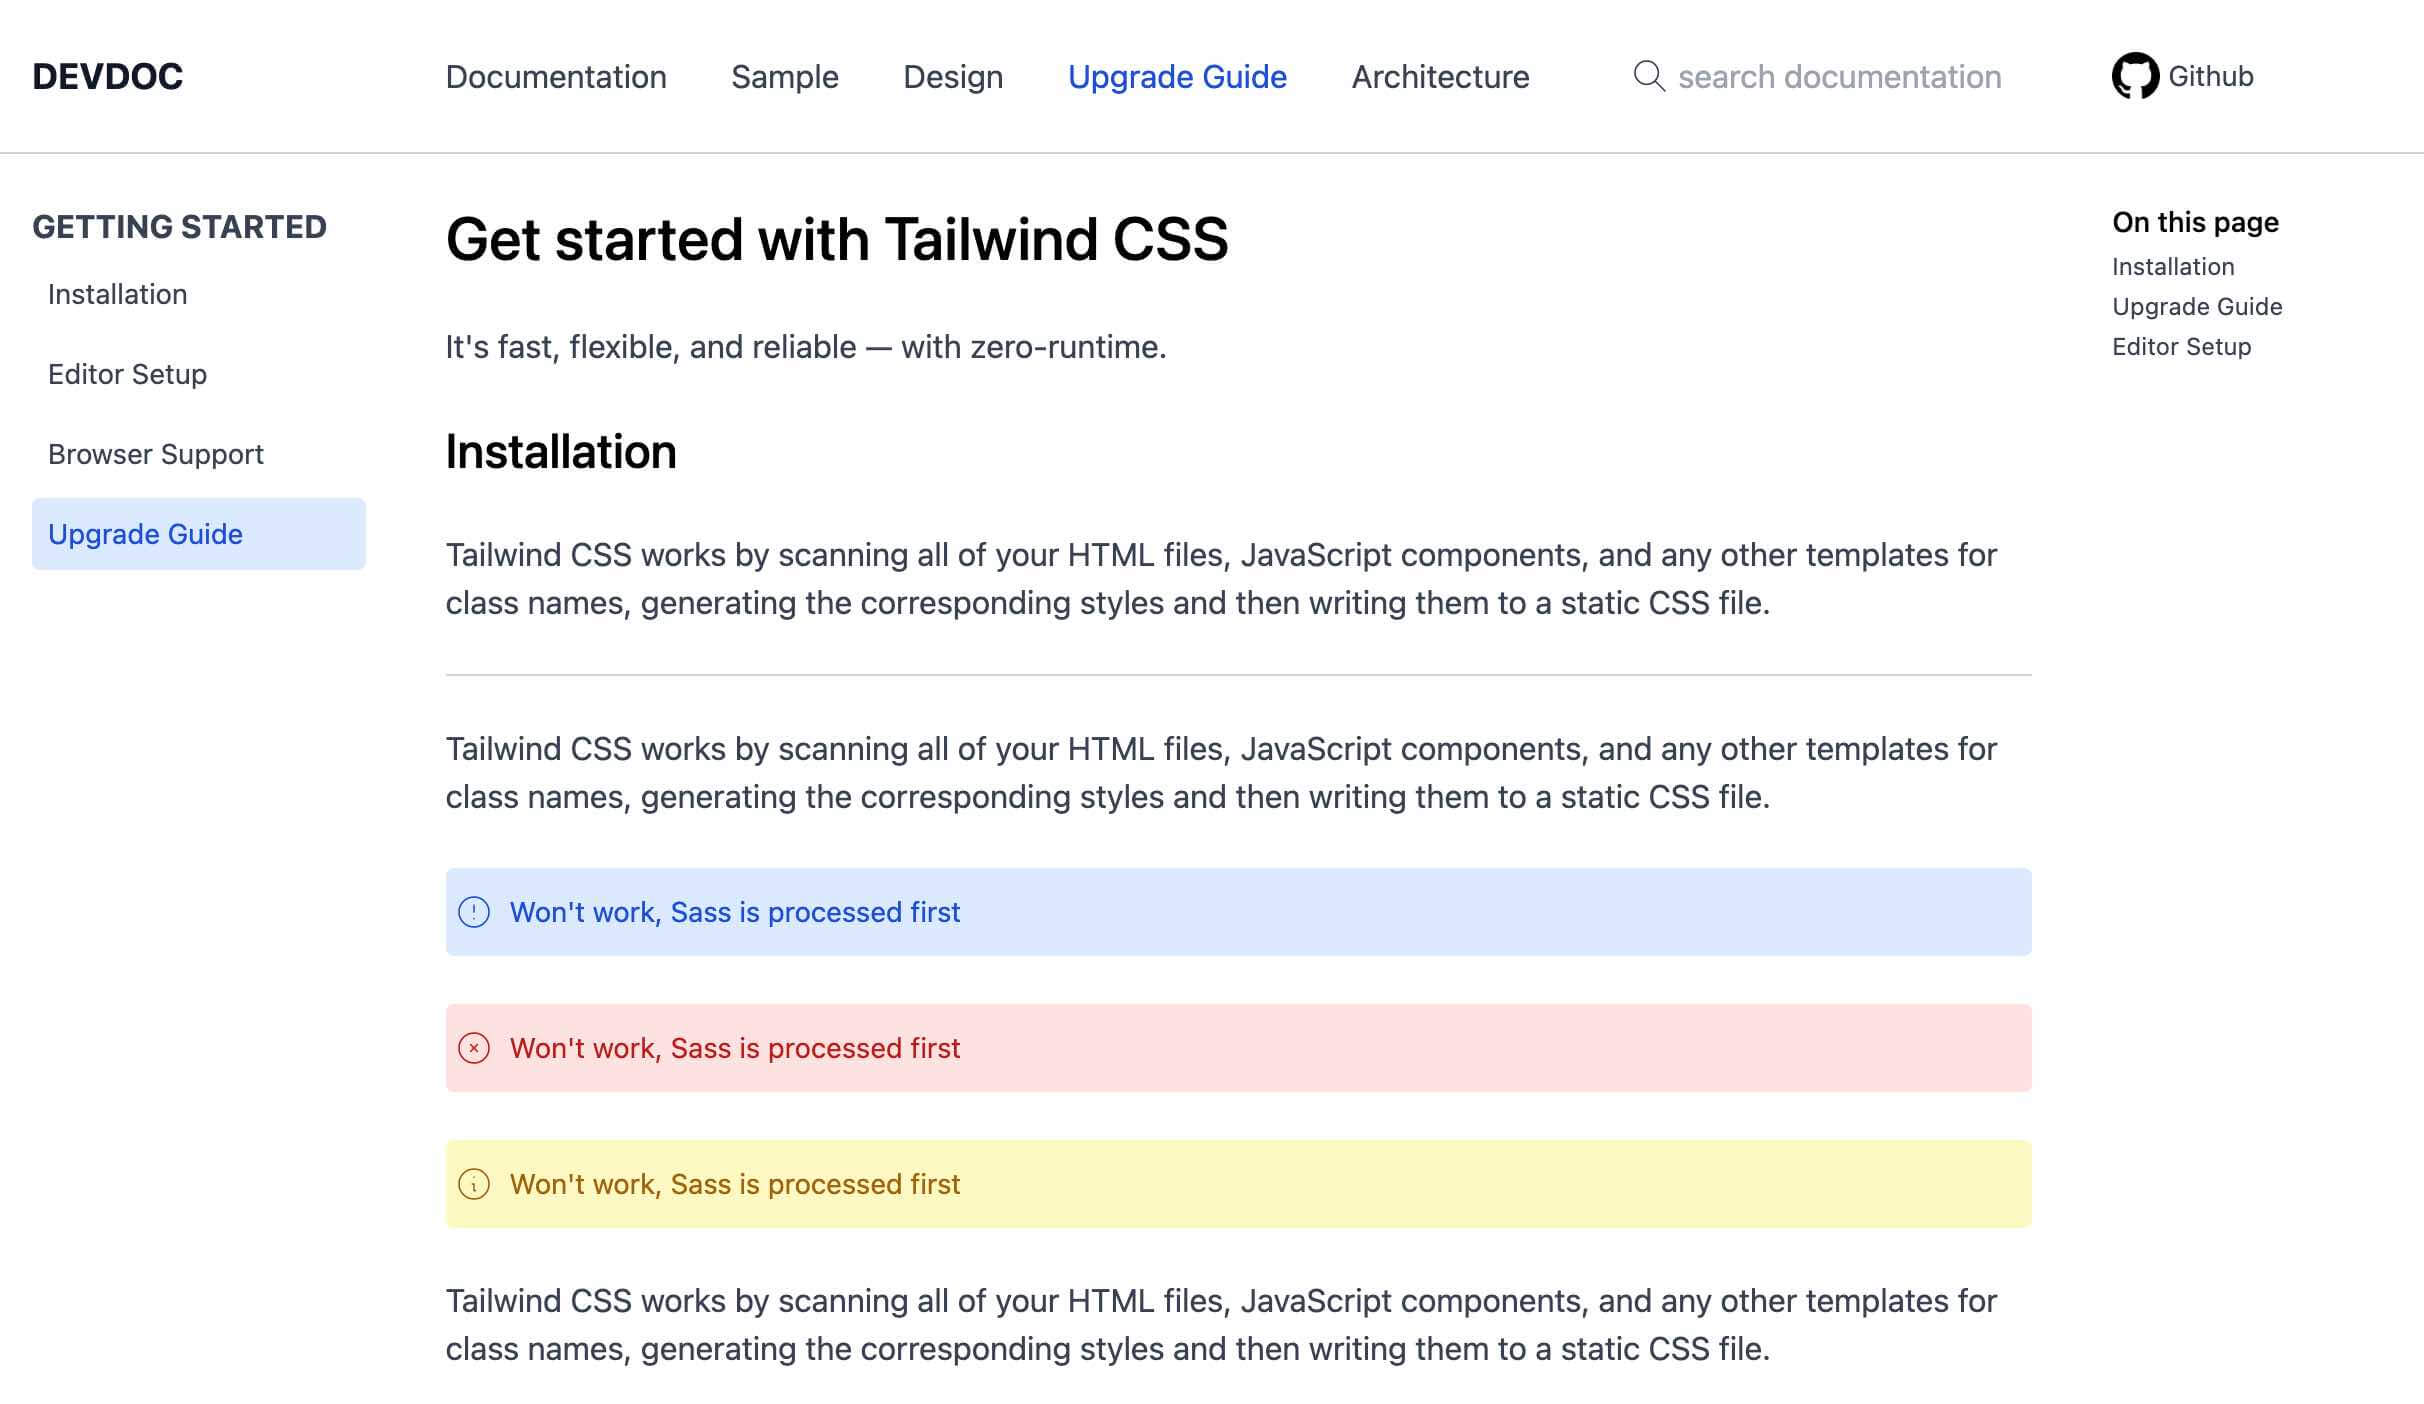This screenshot has height=1404, width=2424.
Task: Click the DEVDOC logo text
Action: 108,77
